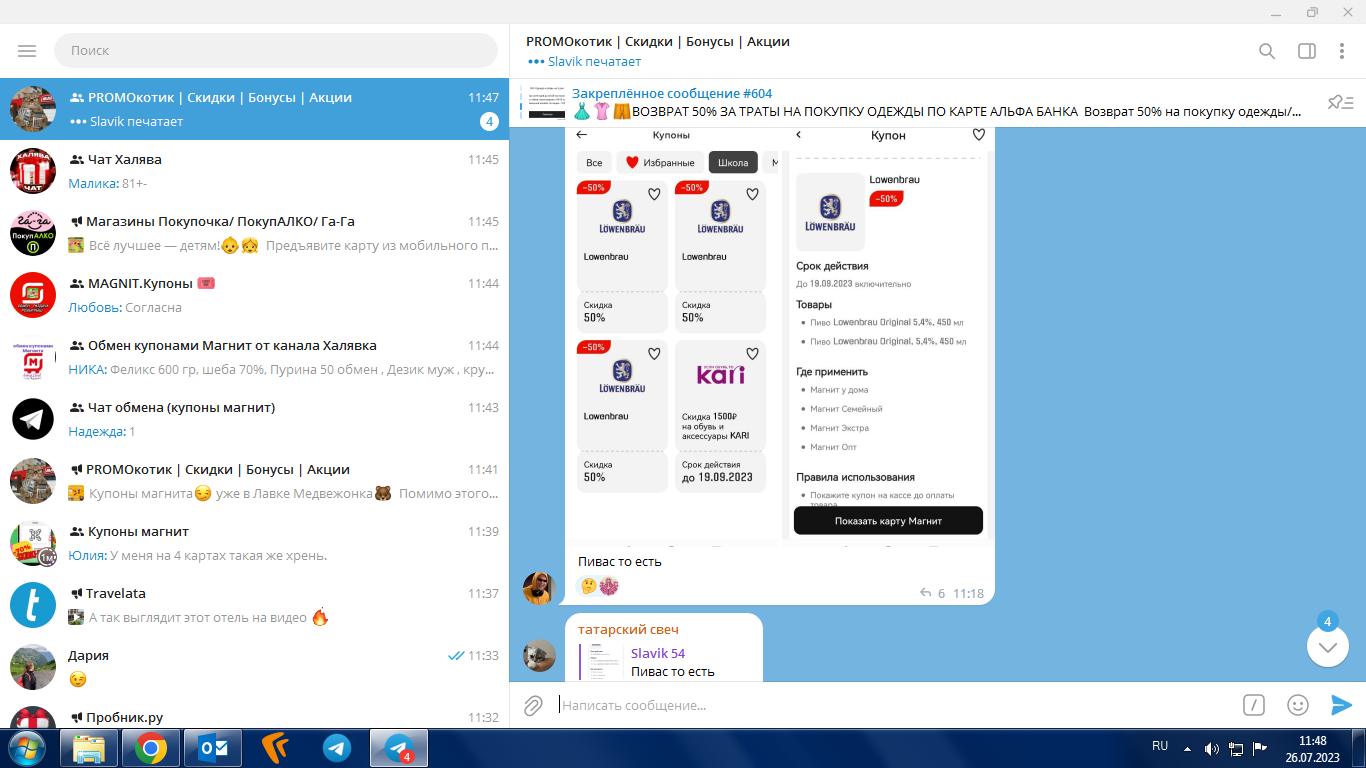Open the Windows Start menu

click(26, 747)
